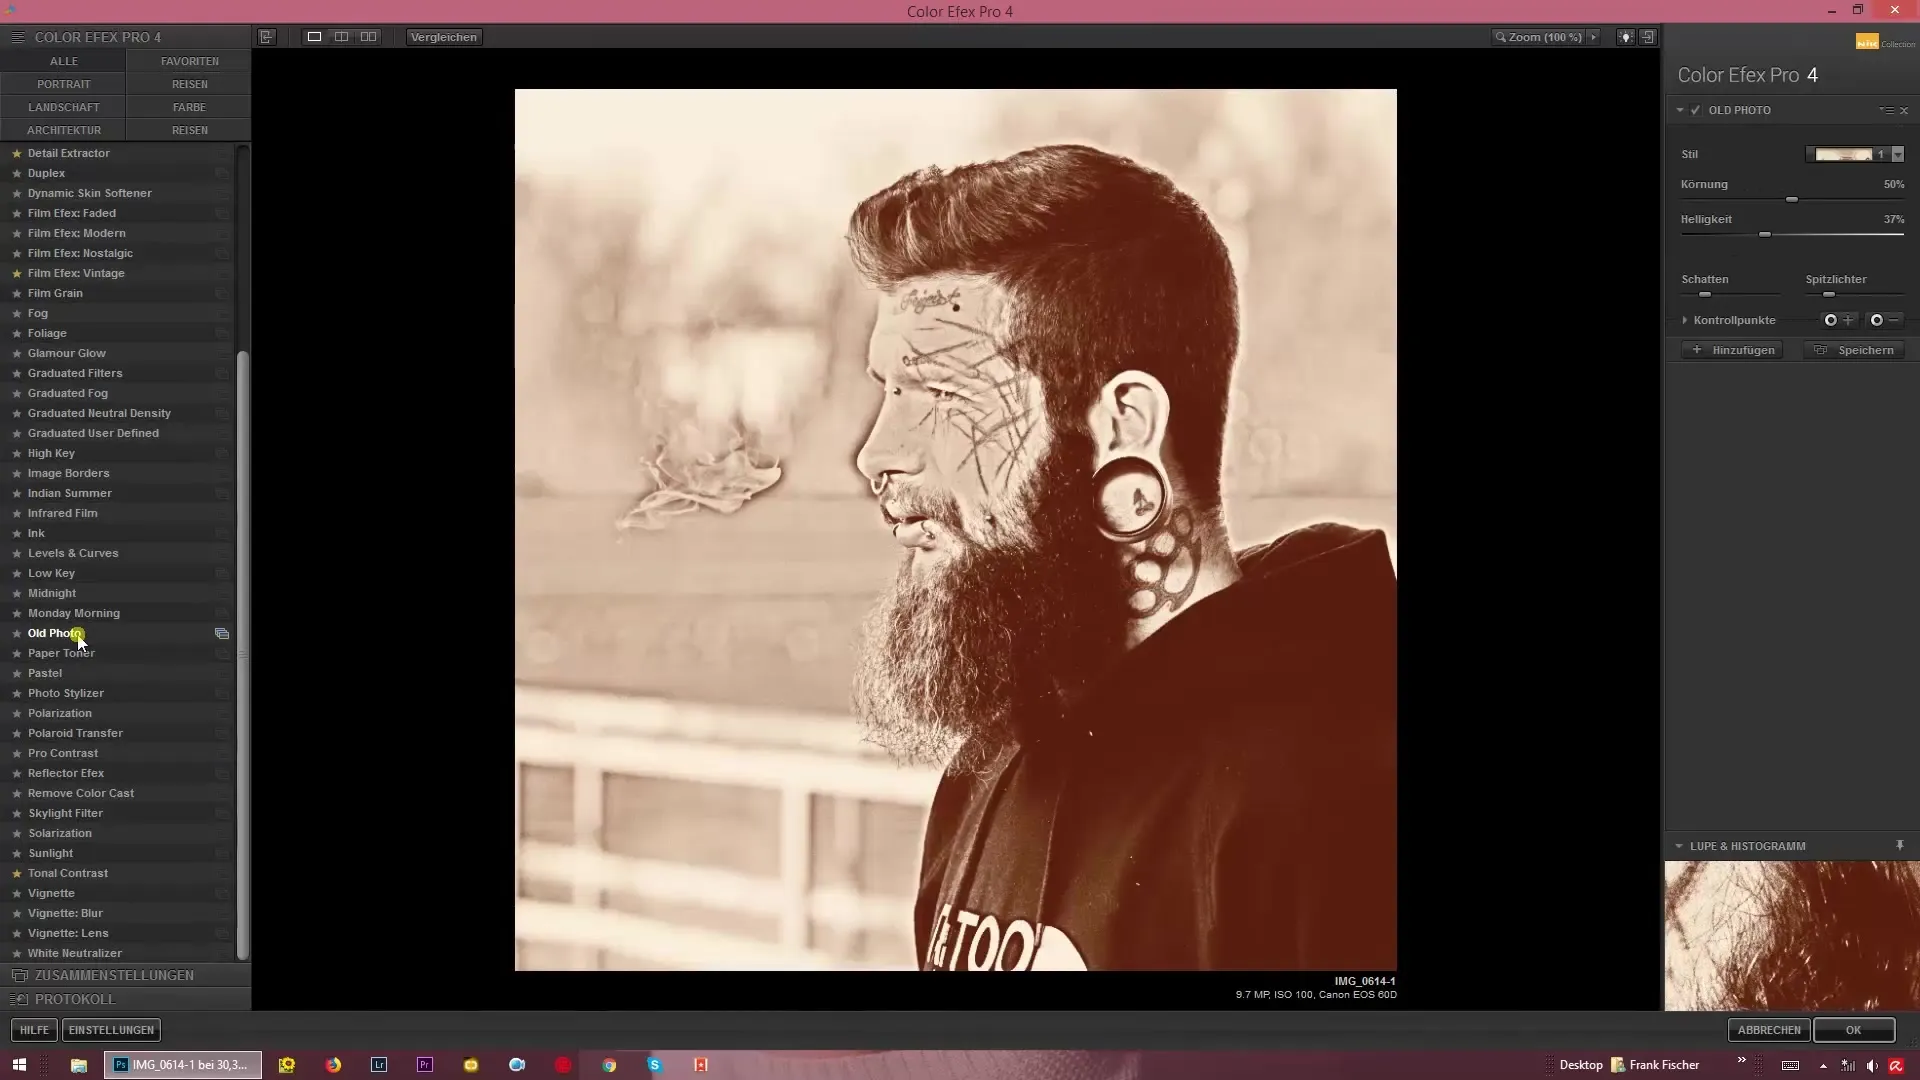Click ABBRECHEN to cancel
This screenshot has width=1920, height=1080.
1769,1030
